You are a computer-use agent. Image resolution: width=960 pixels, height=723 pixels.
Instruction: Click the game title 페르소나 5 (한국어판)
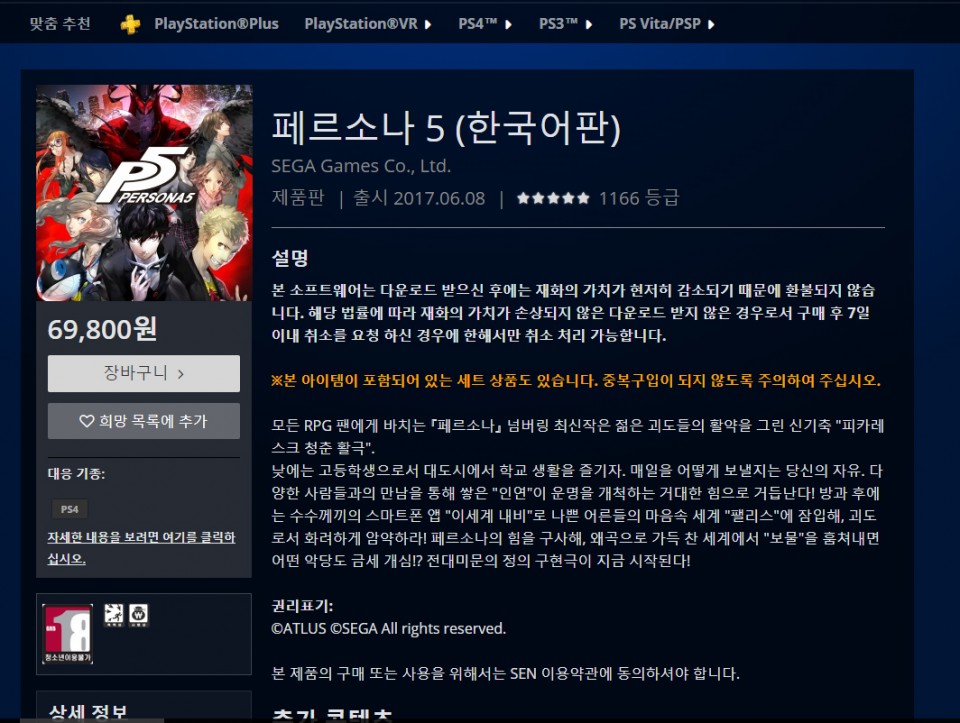(446, 128)
